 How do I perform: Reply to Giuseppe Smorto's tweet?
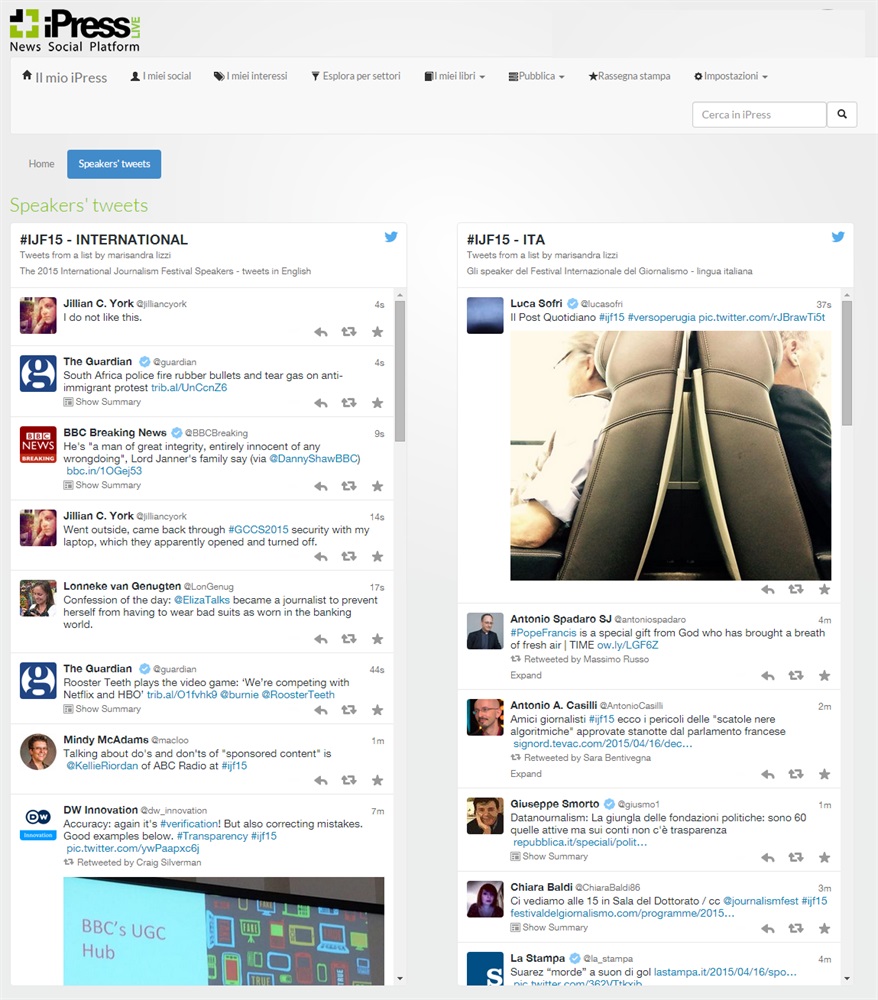768,857
